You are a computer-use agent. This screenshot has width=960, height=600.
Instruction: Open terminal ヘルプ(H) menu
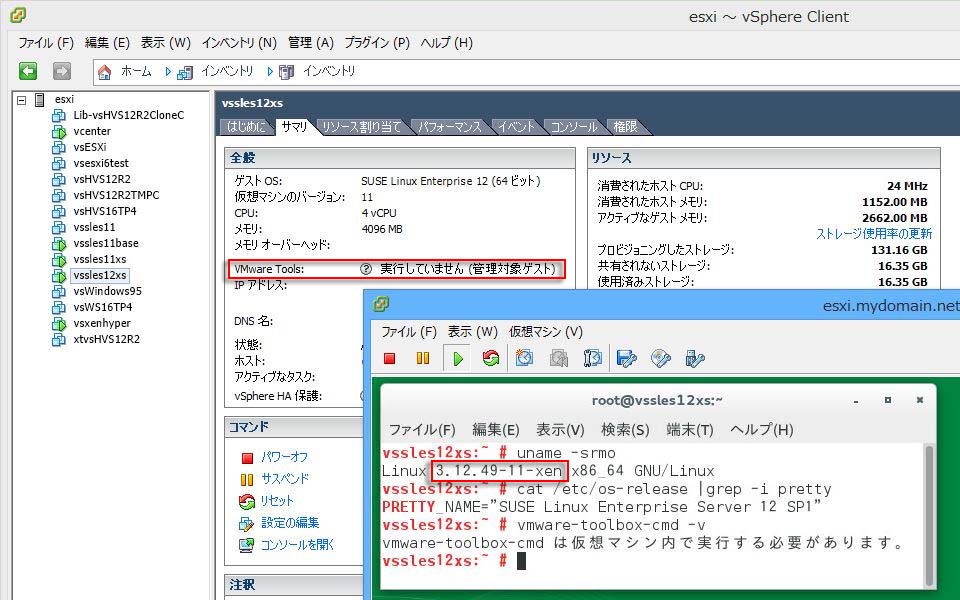762,430
